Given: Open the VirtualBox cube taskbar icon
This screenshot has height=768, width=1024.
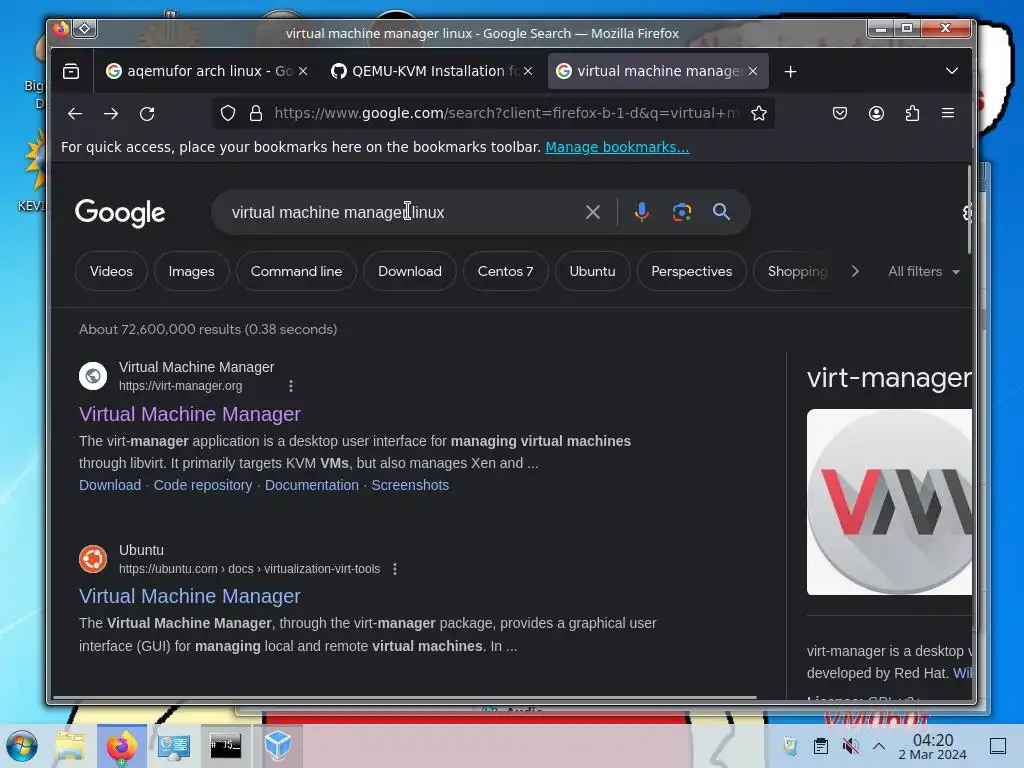Looking at the screenshot, I should click(x=278, y=746).
